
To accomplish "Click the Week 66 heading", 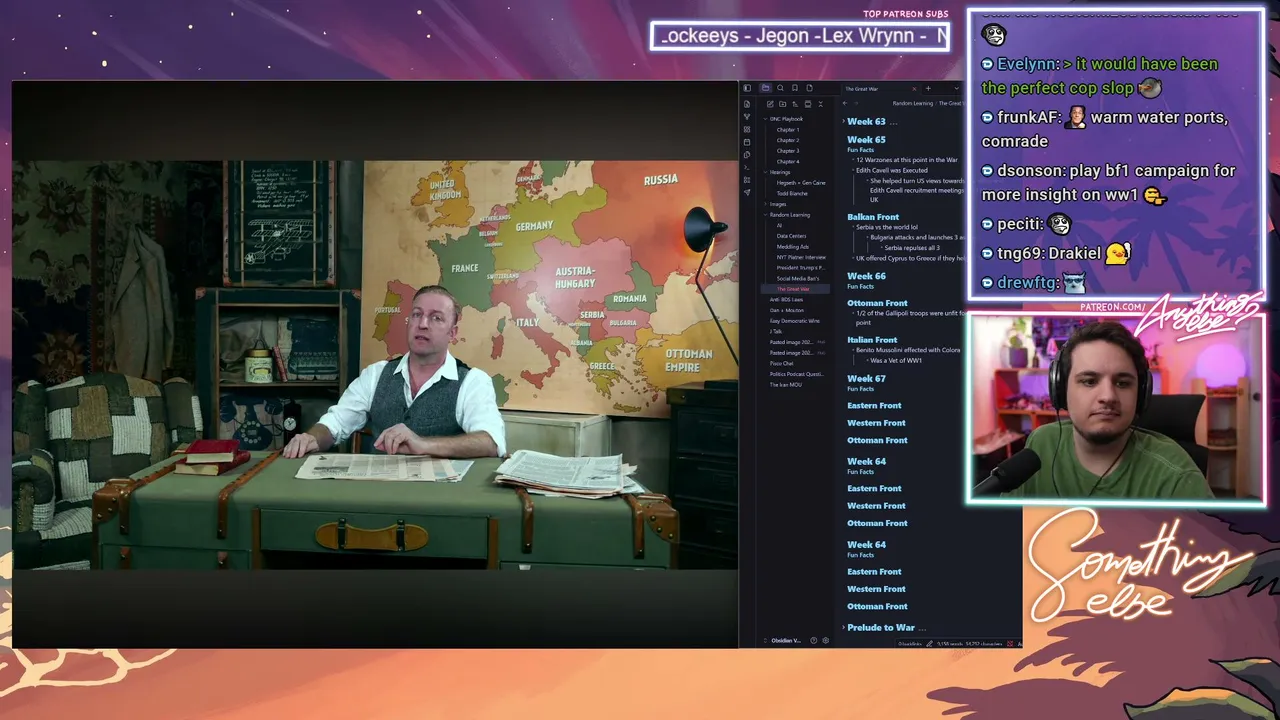I will [x=866, y=276].
